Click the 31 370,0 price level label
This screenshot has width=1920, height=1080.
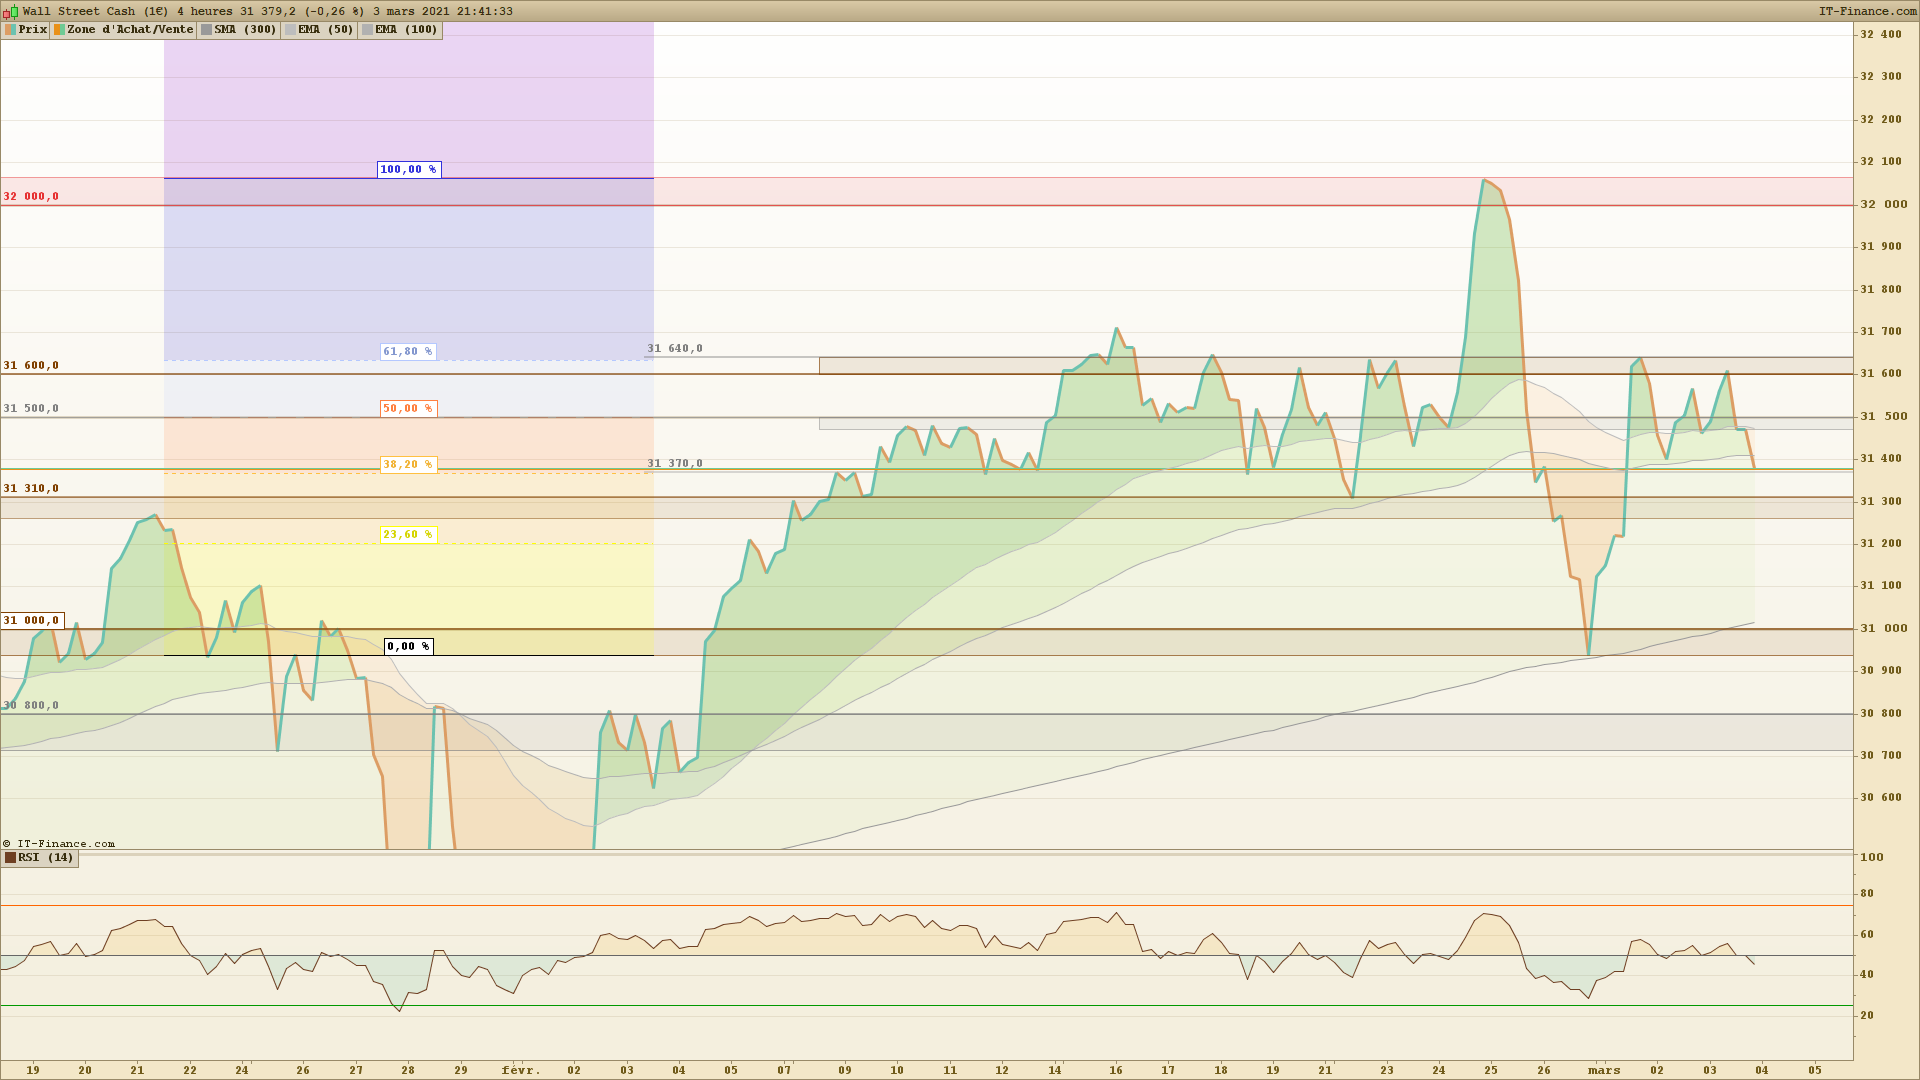(675, 464)
